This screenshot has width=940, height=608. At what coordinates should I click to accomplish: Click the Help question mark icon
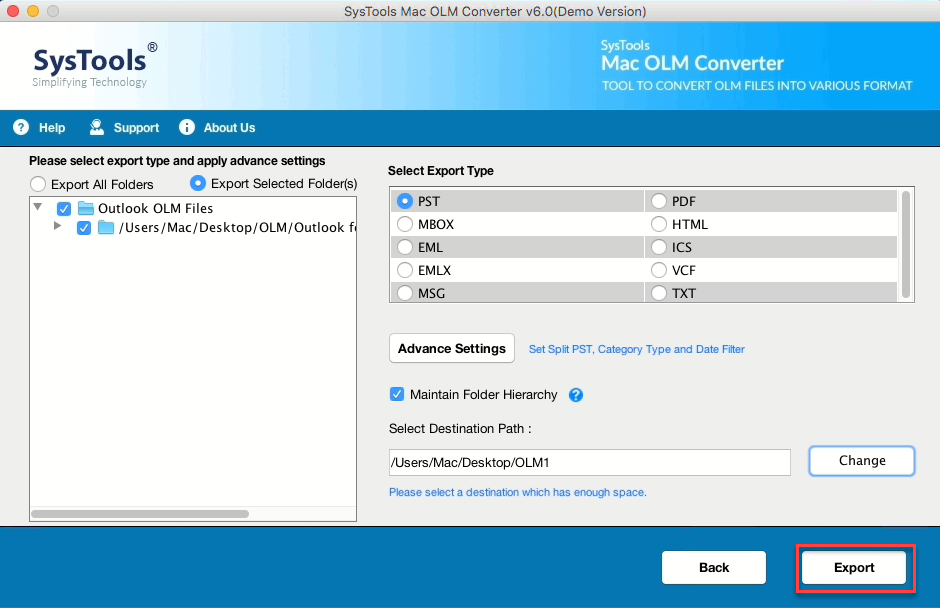coord(21,127)
